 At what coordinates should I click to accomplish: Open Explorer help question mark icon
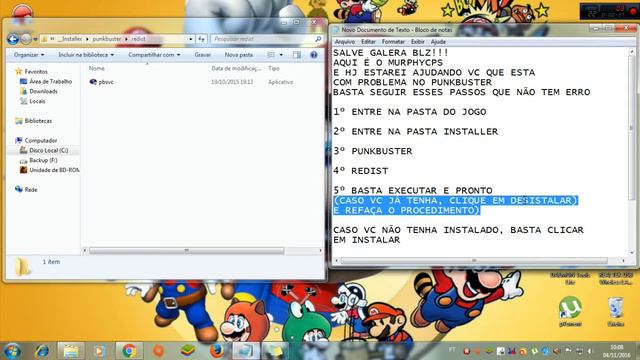313,55
